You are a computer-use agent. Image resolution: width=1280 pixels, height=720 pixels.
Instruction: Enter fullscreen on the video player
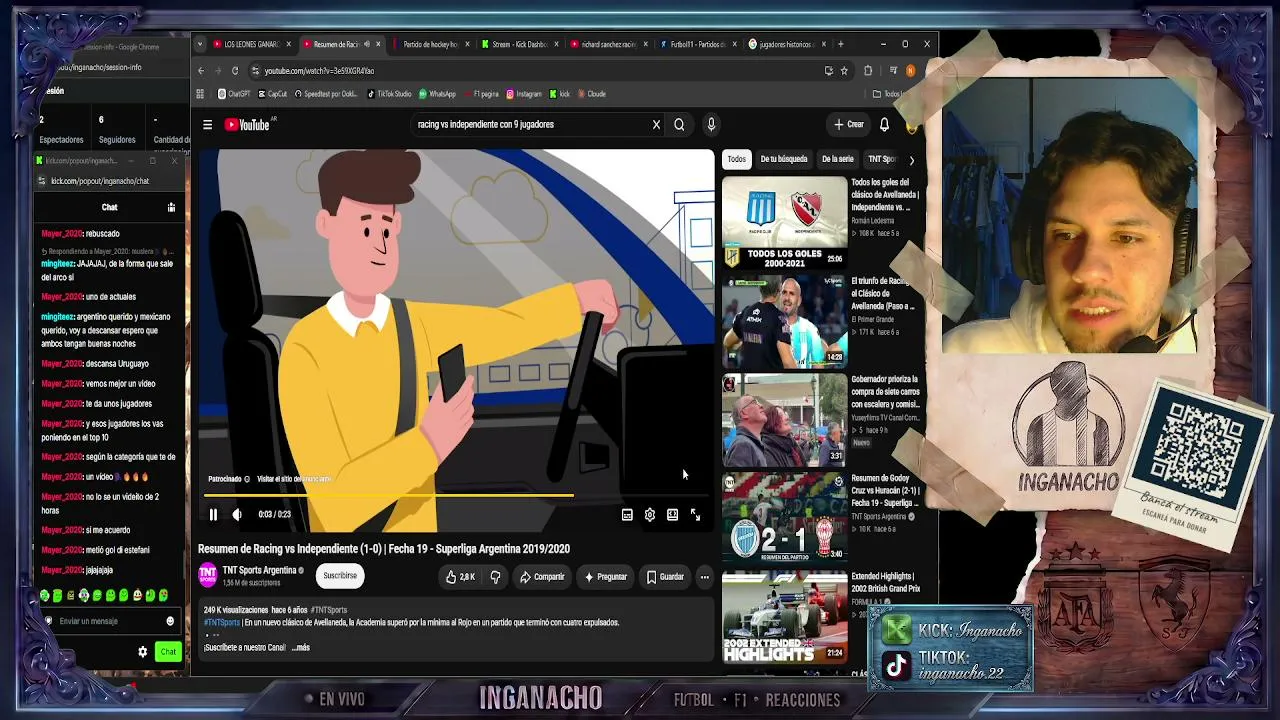[x=695, y=515]
